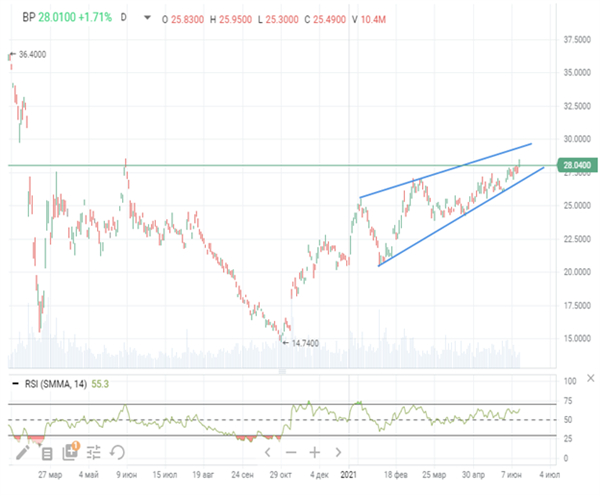Viewport: 600px width, 495px height.
Task: Click the 24 сен date label
Action: coord(242,475)
